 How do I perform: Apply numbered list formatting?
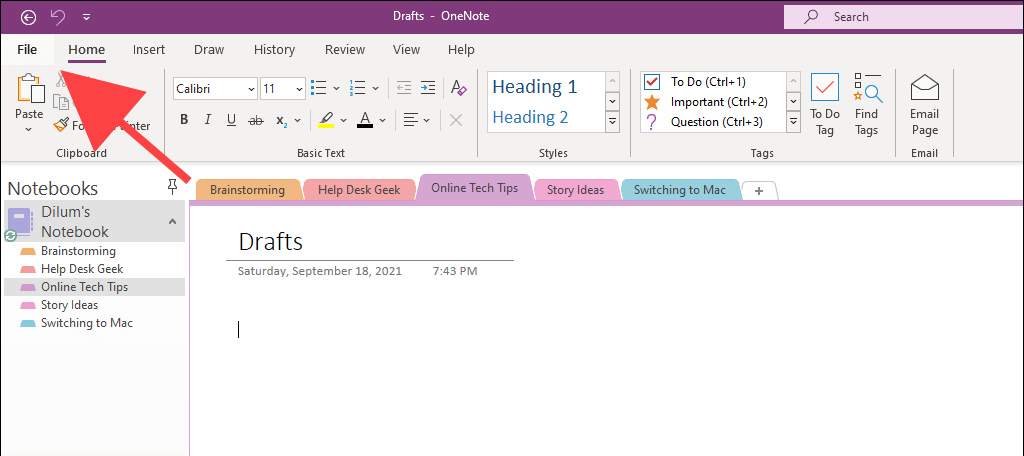click(357, 88)
